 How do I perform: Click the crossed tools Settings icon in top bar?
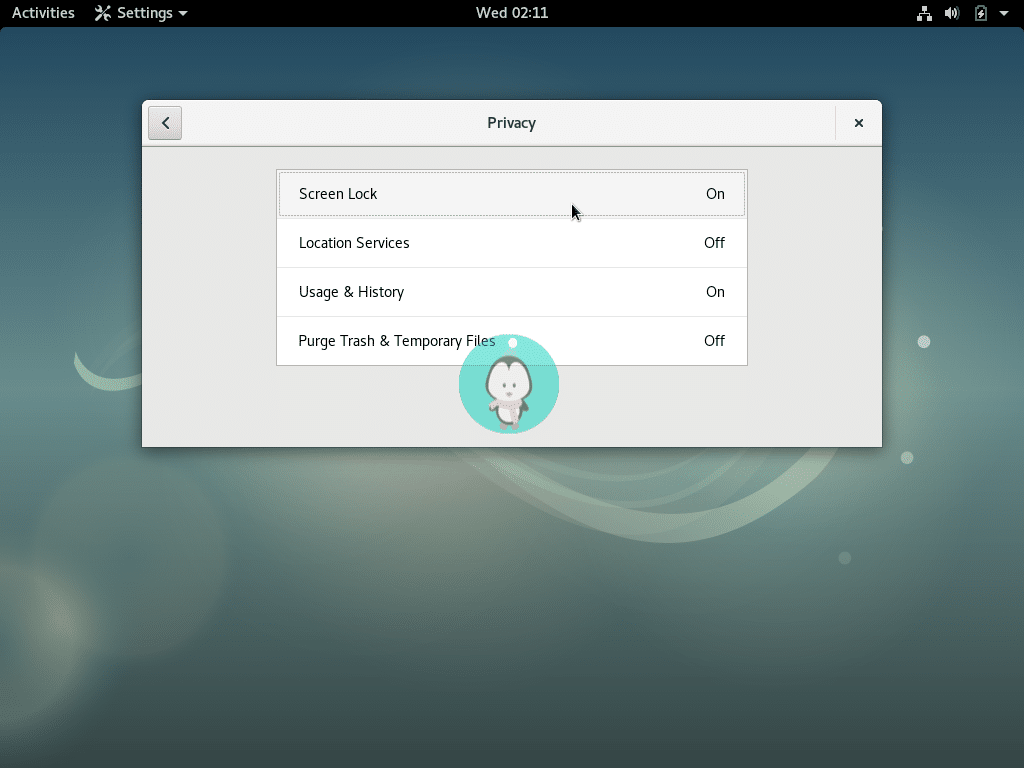[104, 13]
